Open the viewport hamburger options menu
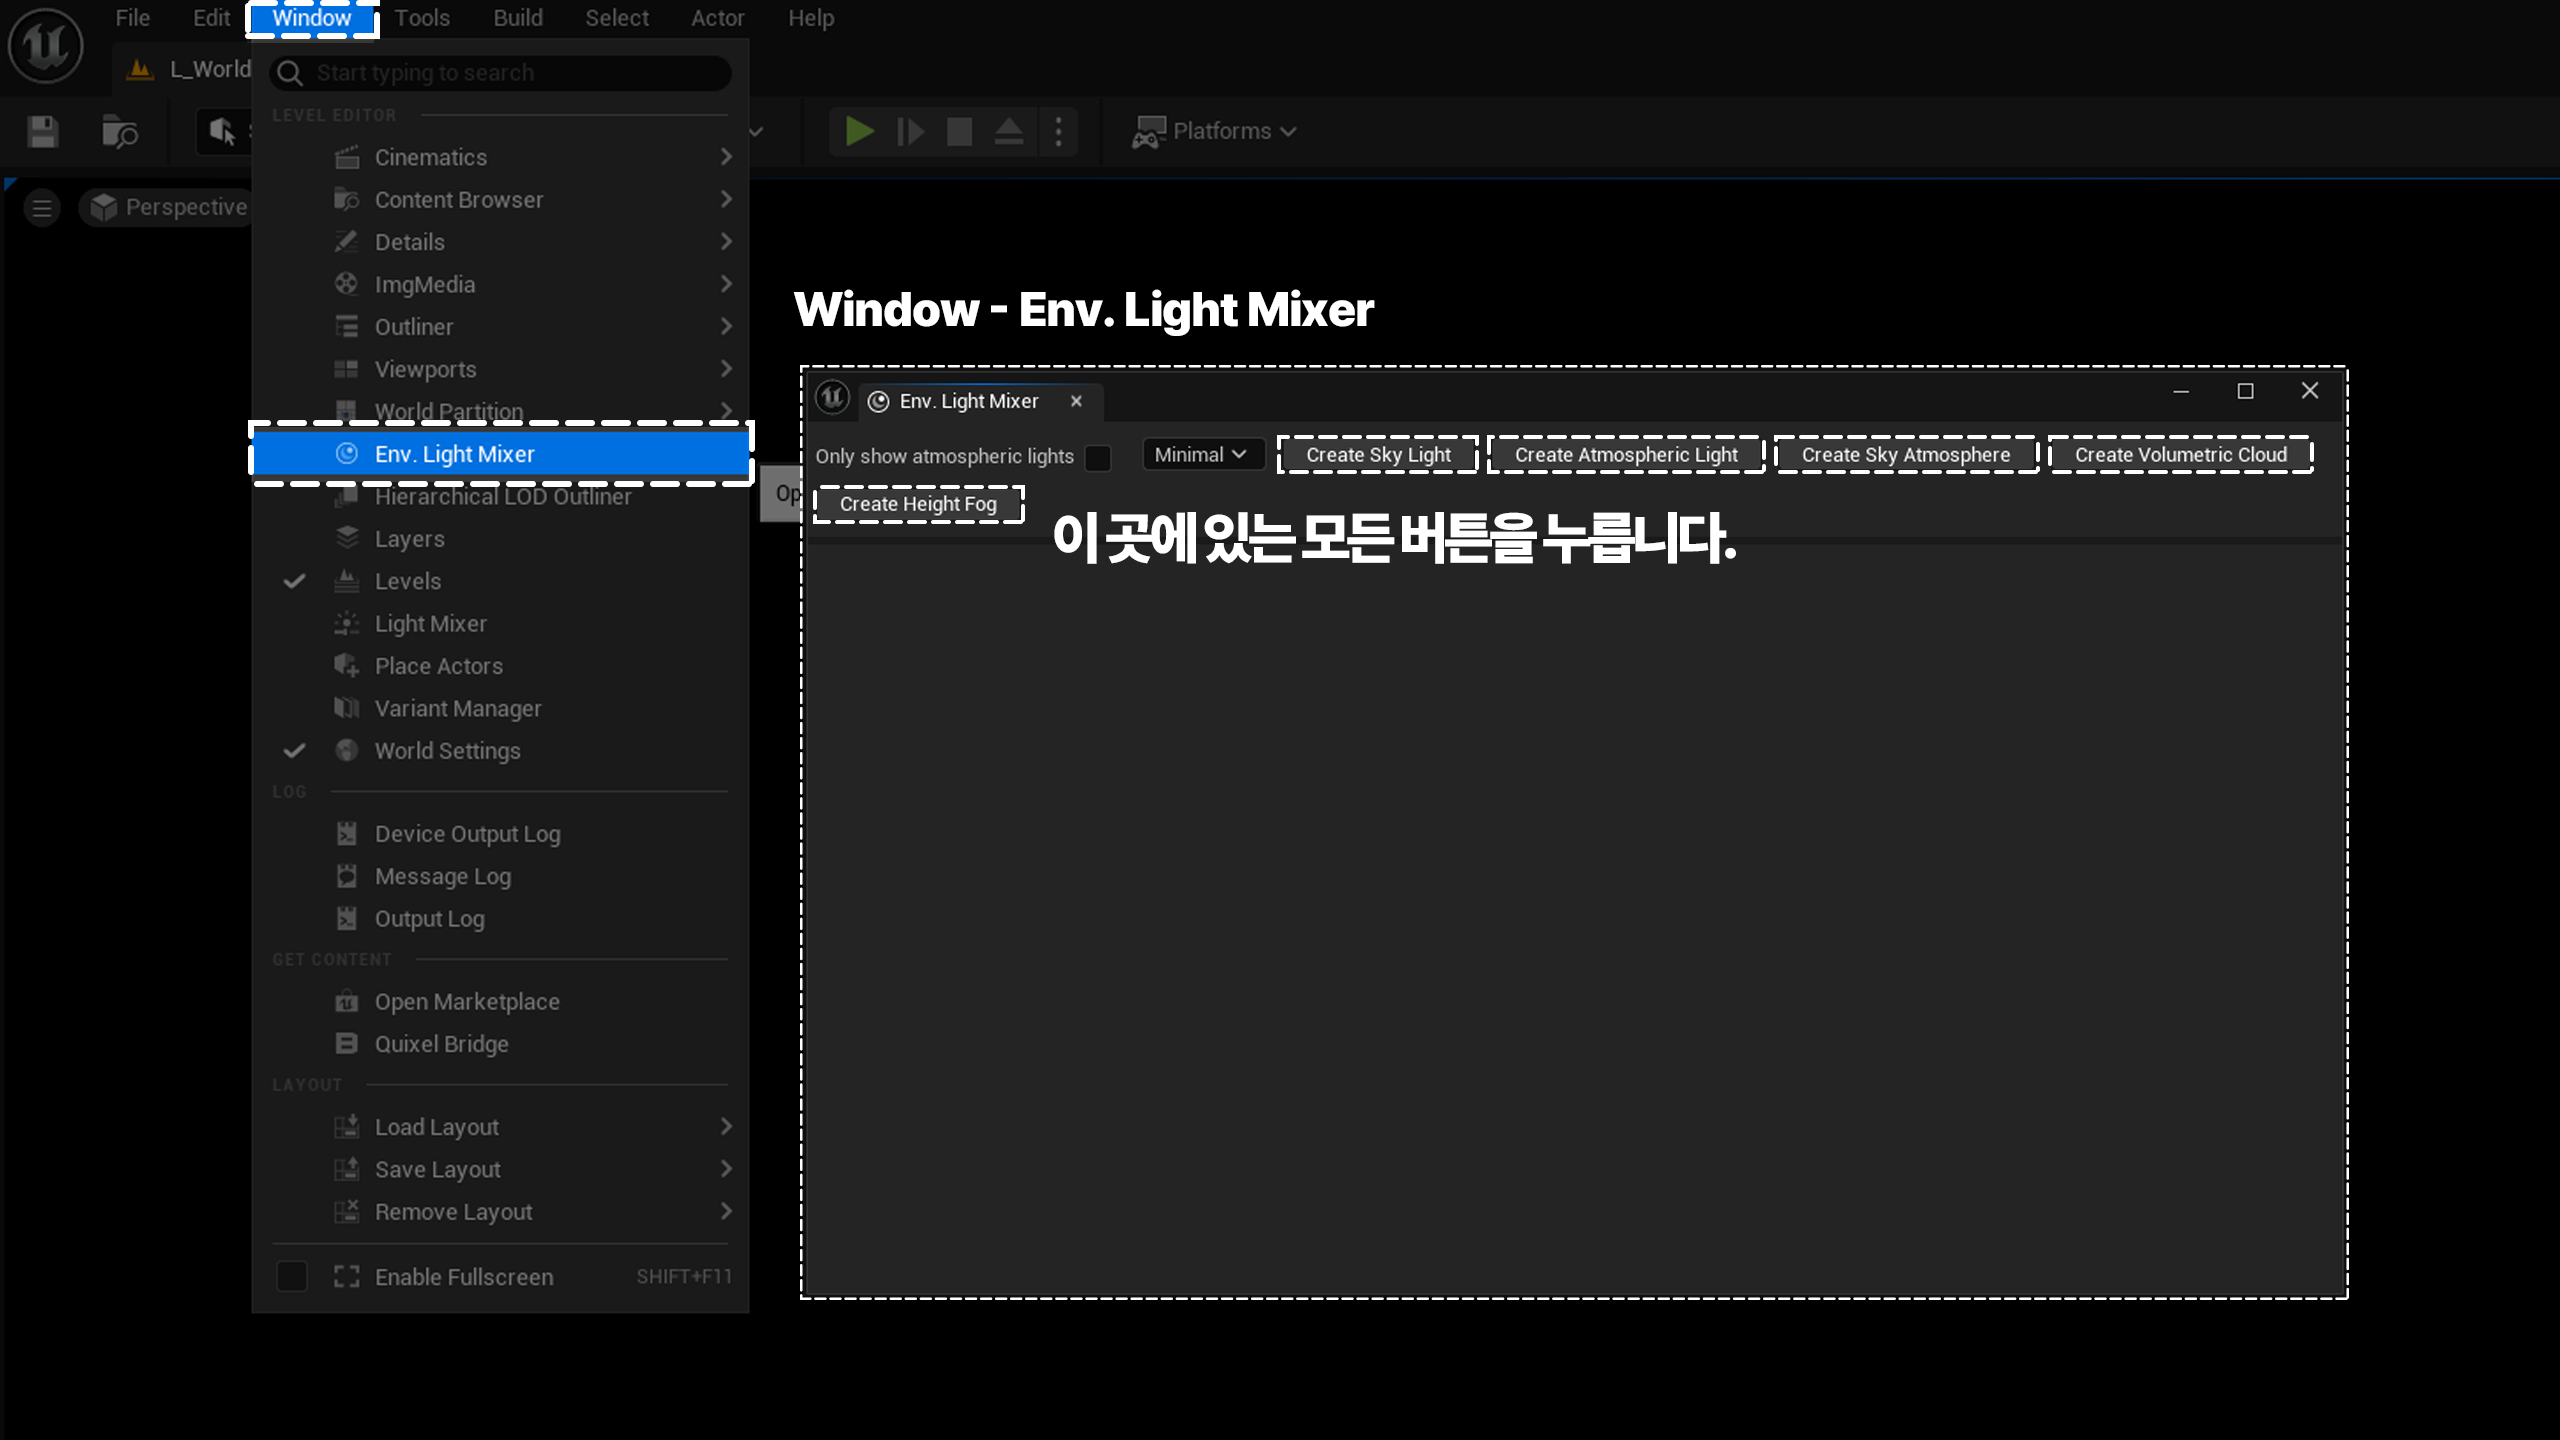The width and height of the screenshot is (2560, 1440). click(x=42, y=208)
